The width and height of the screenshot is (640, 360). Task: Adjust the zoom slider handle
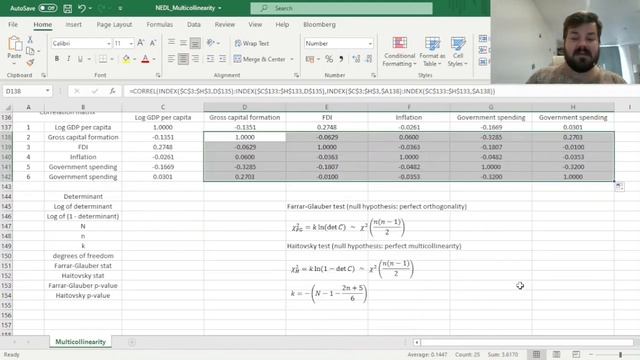[620, 355]
